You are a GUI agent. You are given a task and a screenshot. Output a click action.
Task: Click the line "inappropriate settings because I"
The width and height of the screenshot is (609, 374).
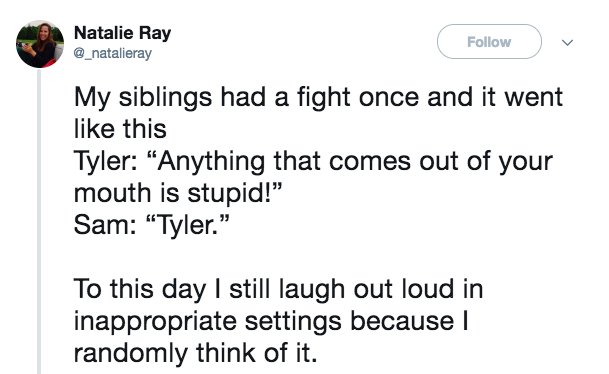tap(271, 322)
